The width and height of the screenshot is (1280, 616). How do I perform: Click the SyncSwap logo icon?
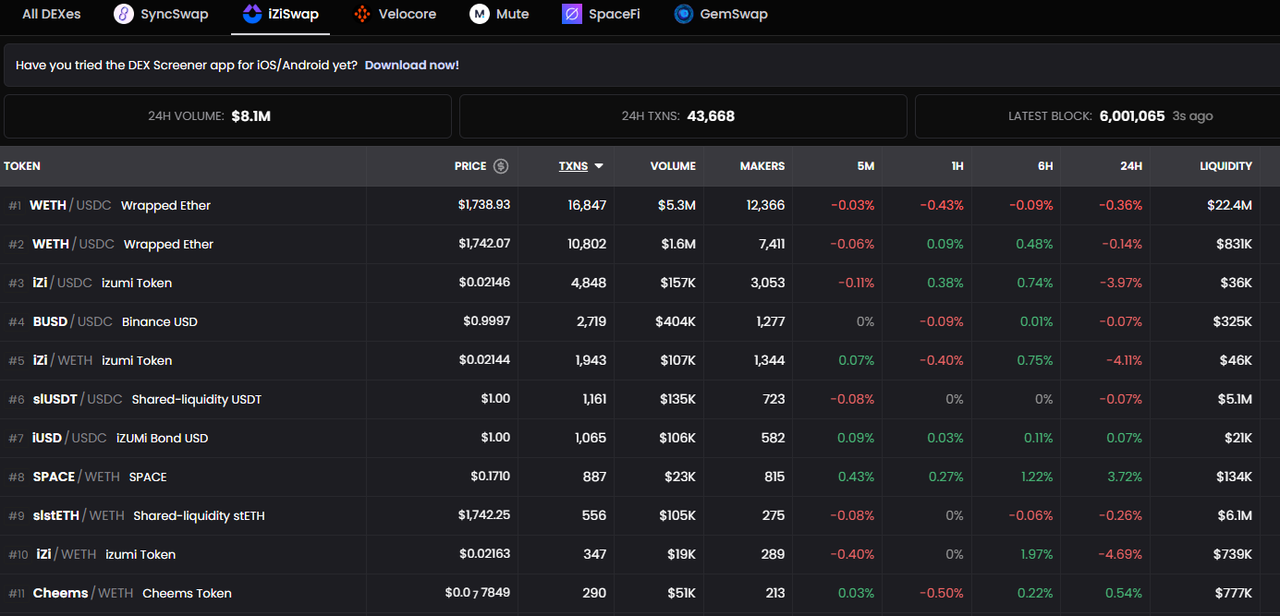122,14
